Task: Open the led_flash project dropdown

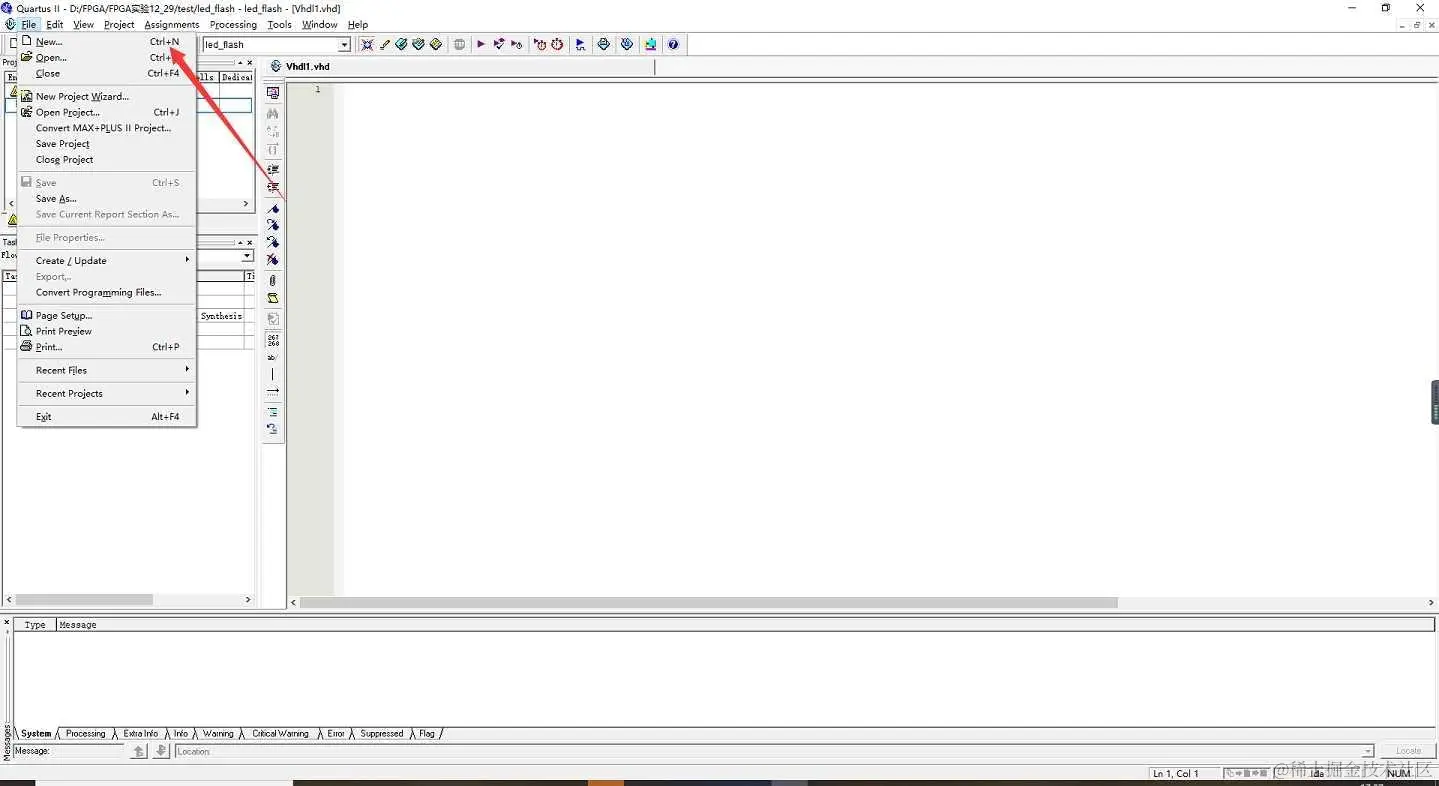Action: (x=344, y=44)
